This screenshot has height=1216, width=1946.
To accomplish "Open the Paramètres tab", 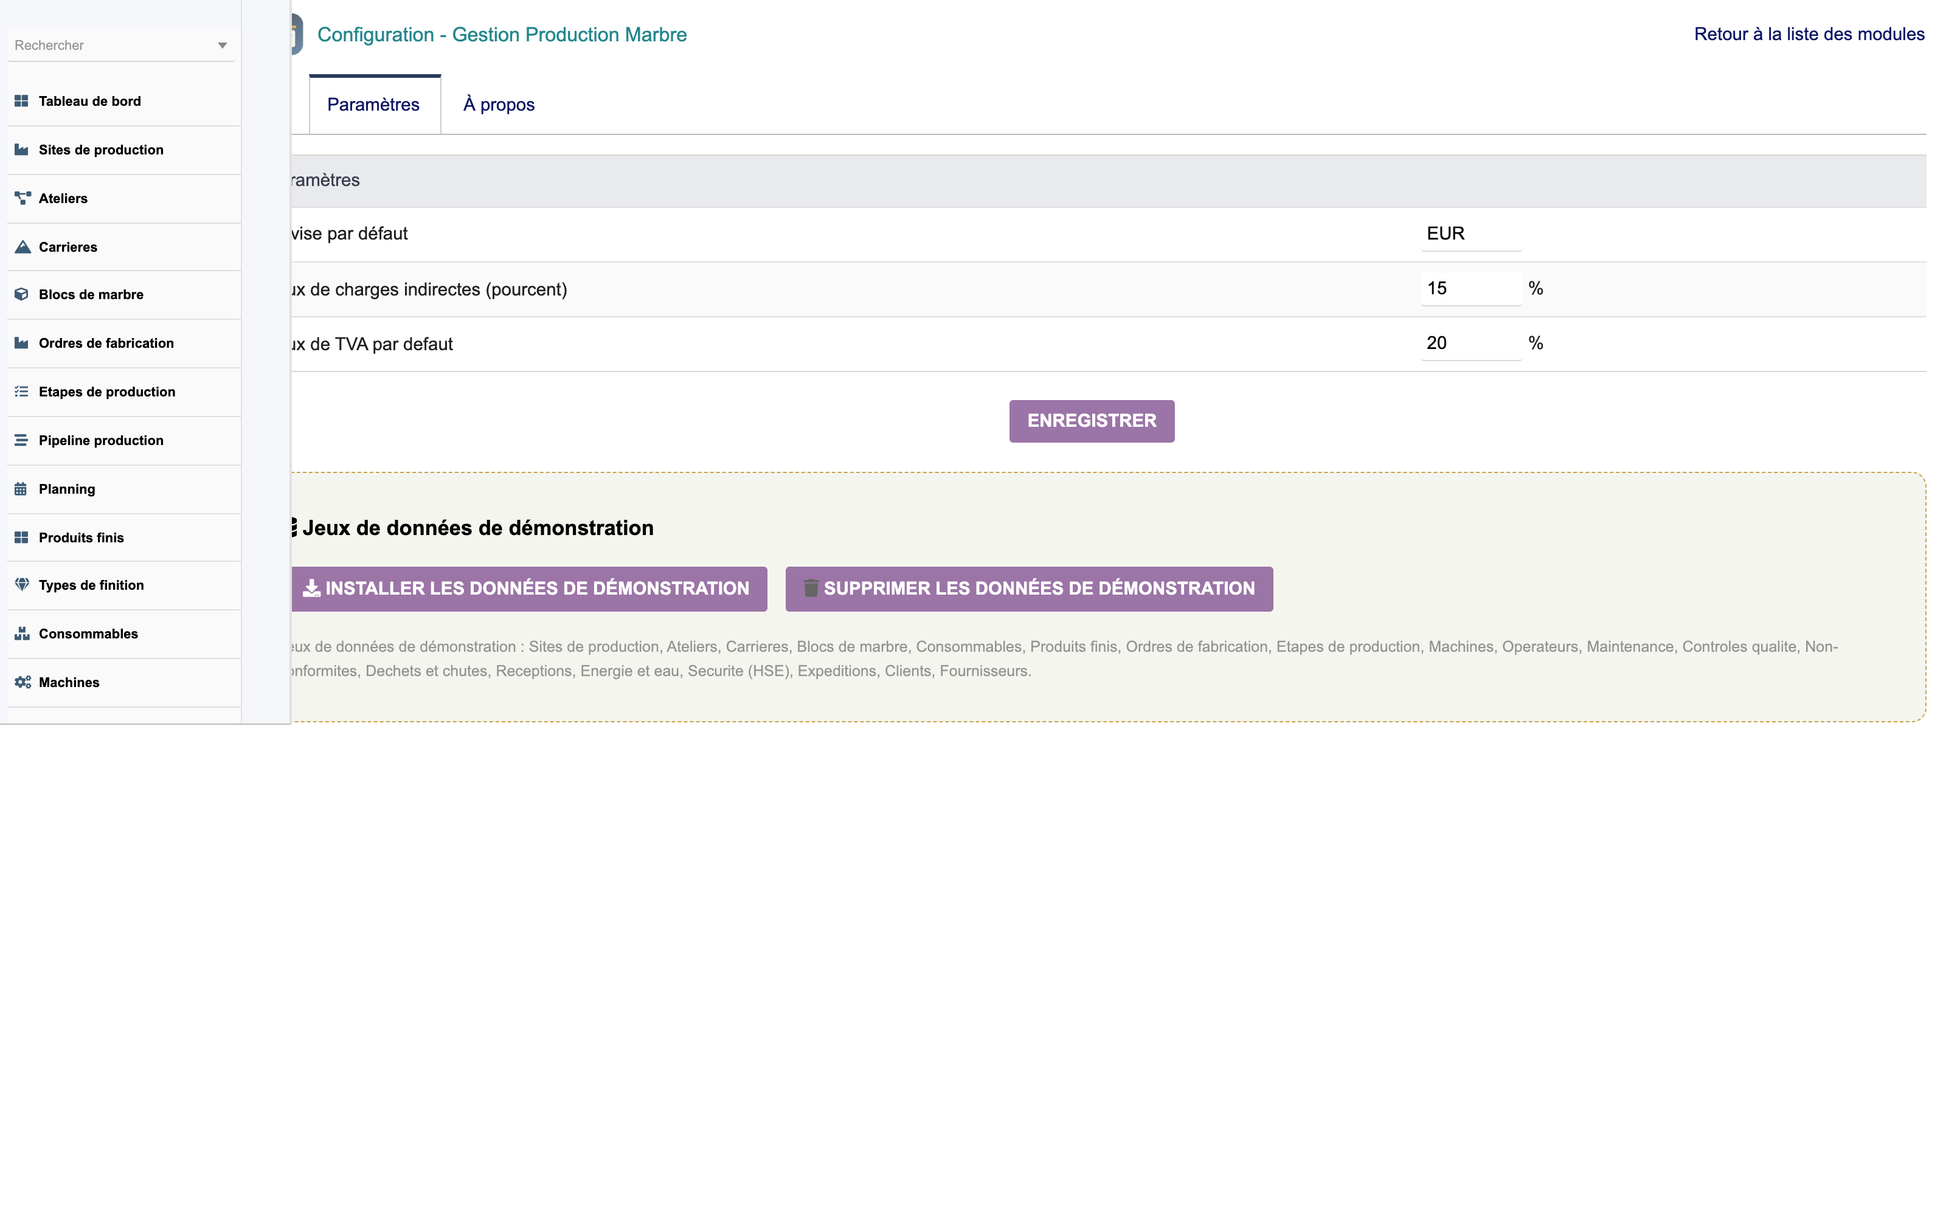I will point(374,105).
